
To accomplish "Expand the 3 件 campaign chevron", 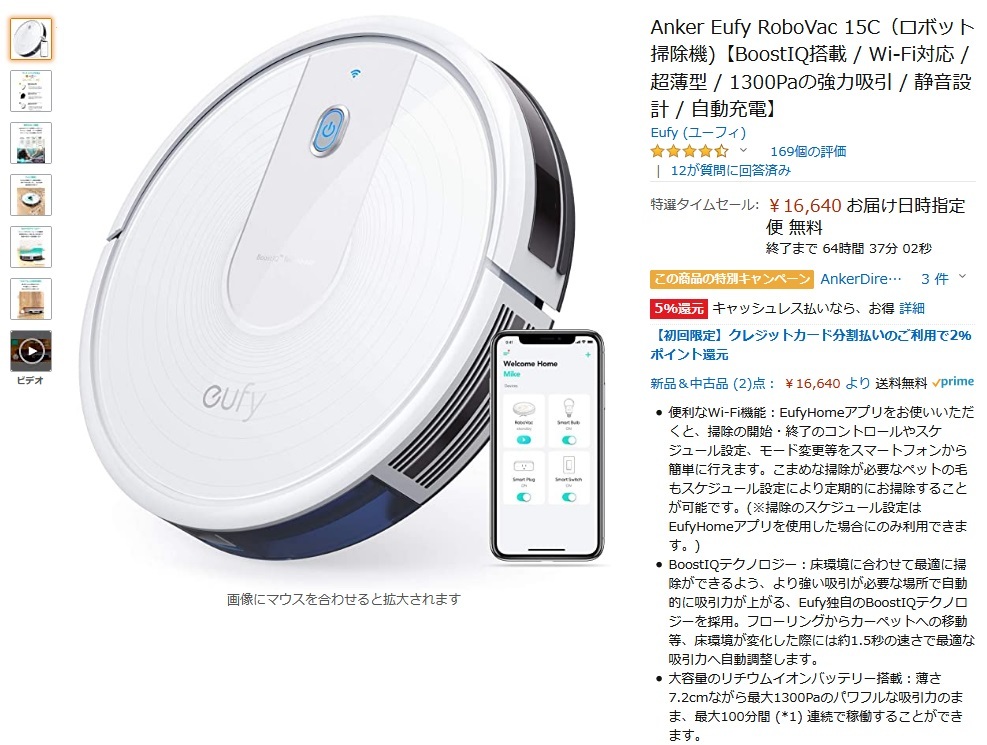I will coord(962,277).
